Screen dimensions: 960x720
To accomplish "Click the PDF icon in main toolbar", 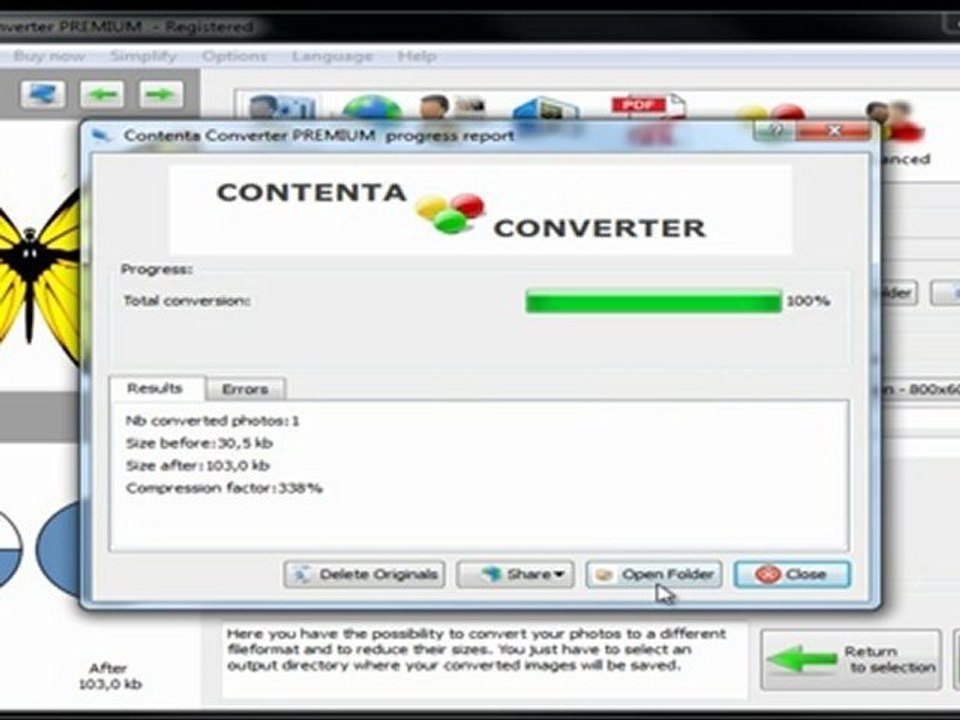I will (x=648, y=107).
